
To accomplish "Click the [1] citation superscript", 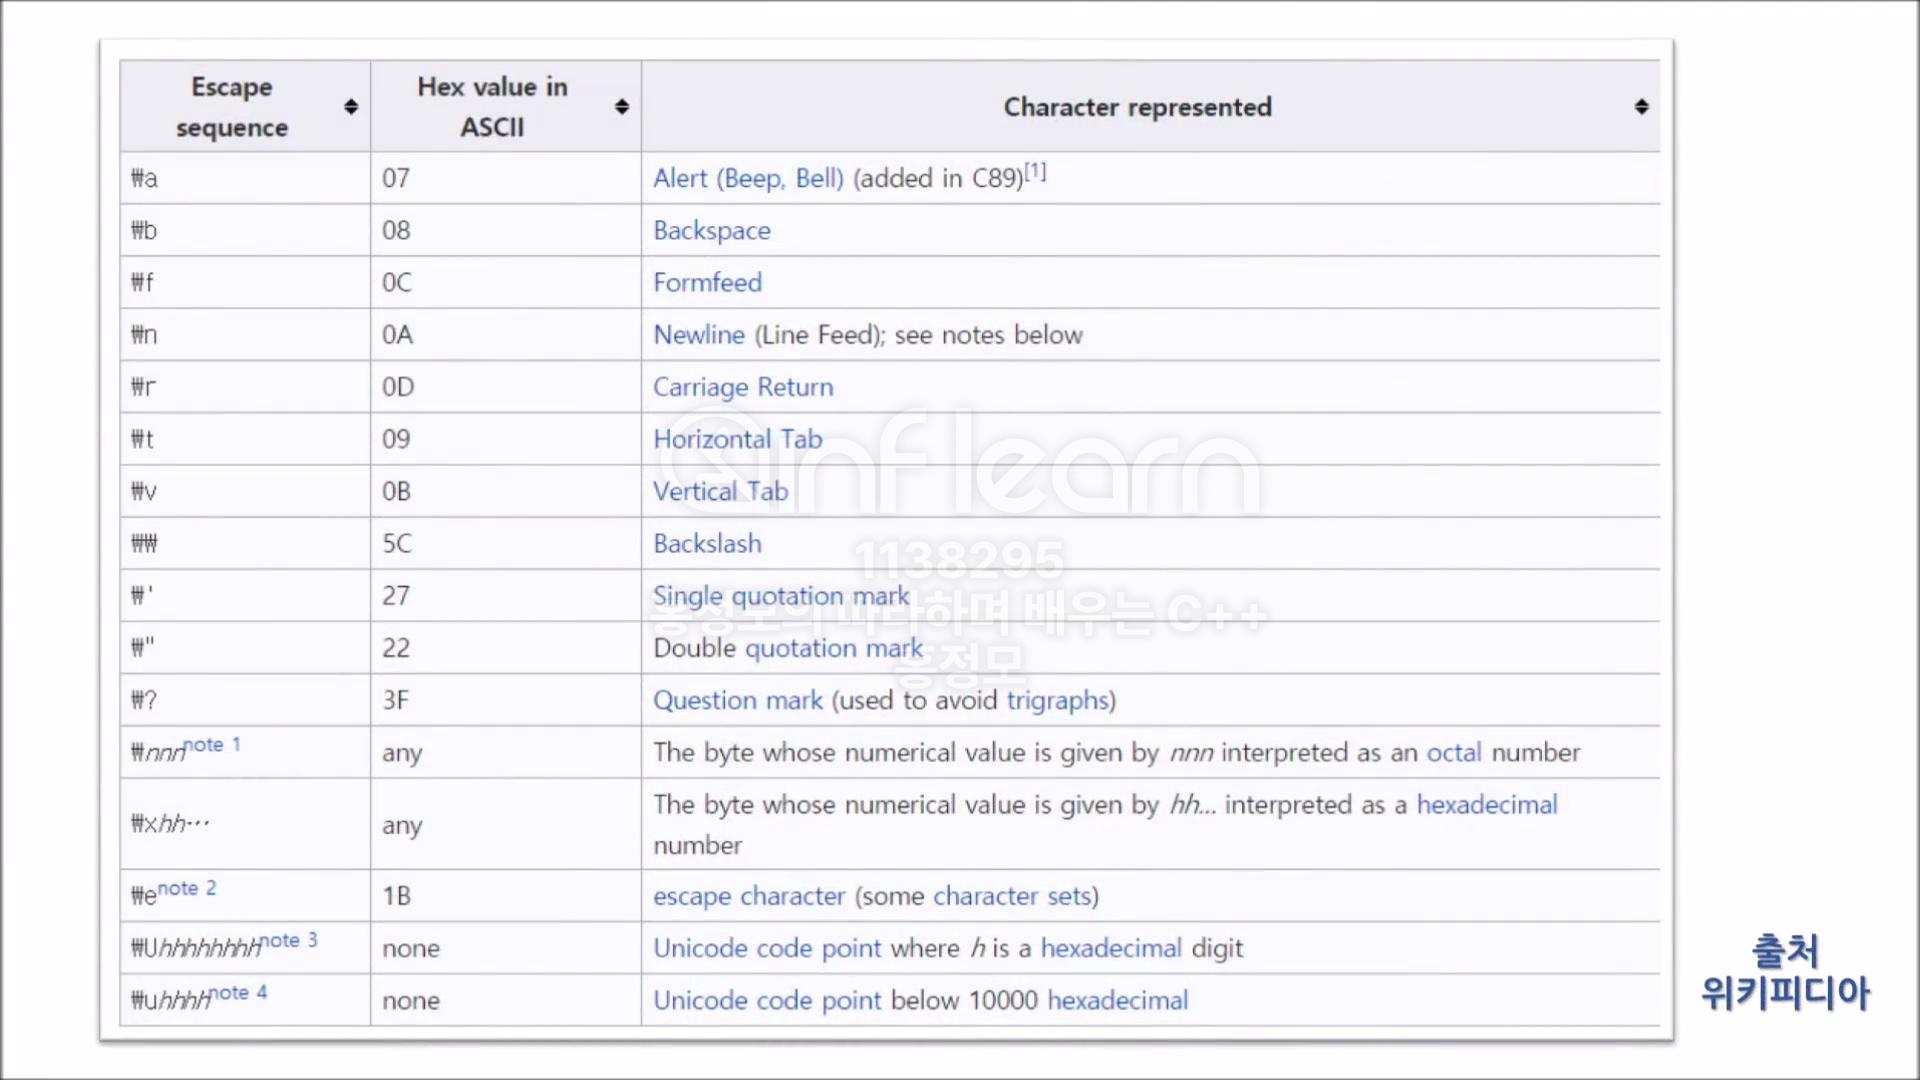I will (x=1035, y=172).
